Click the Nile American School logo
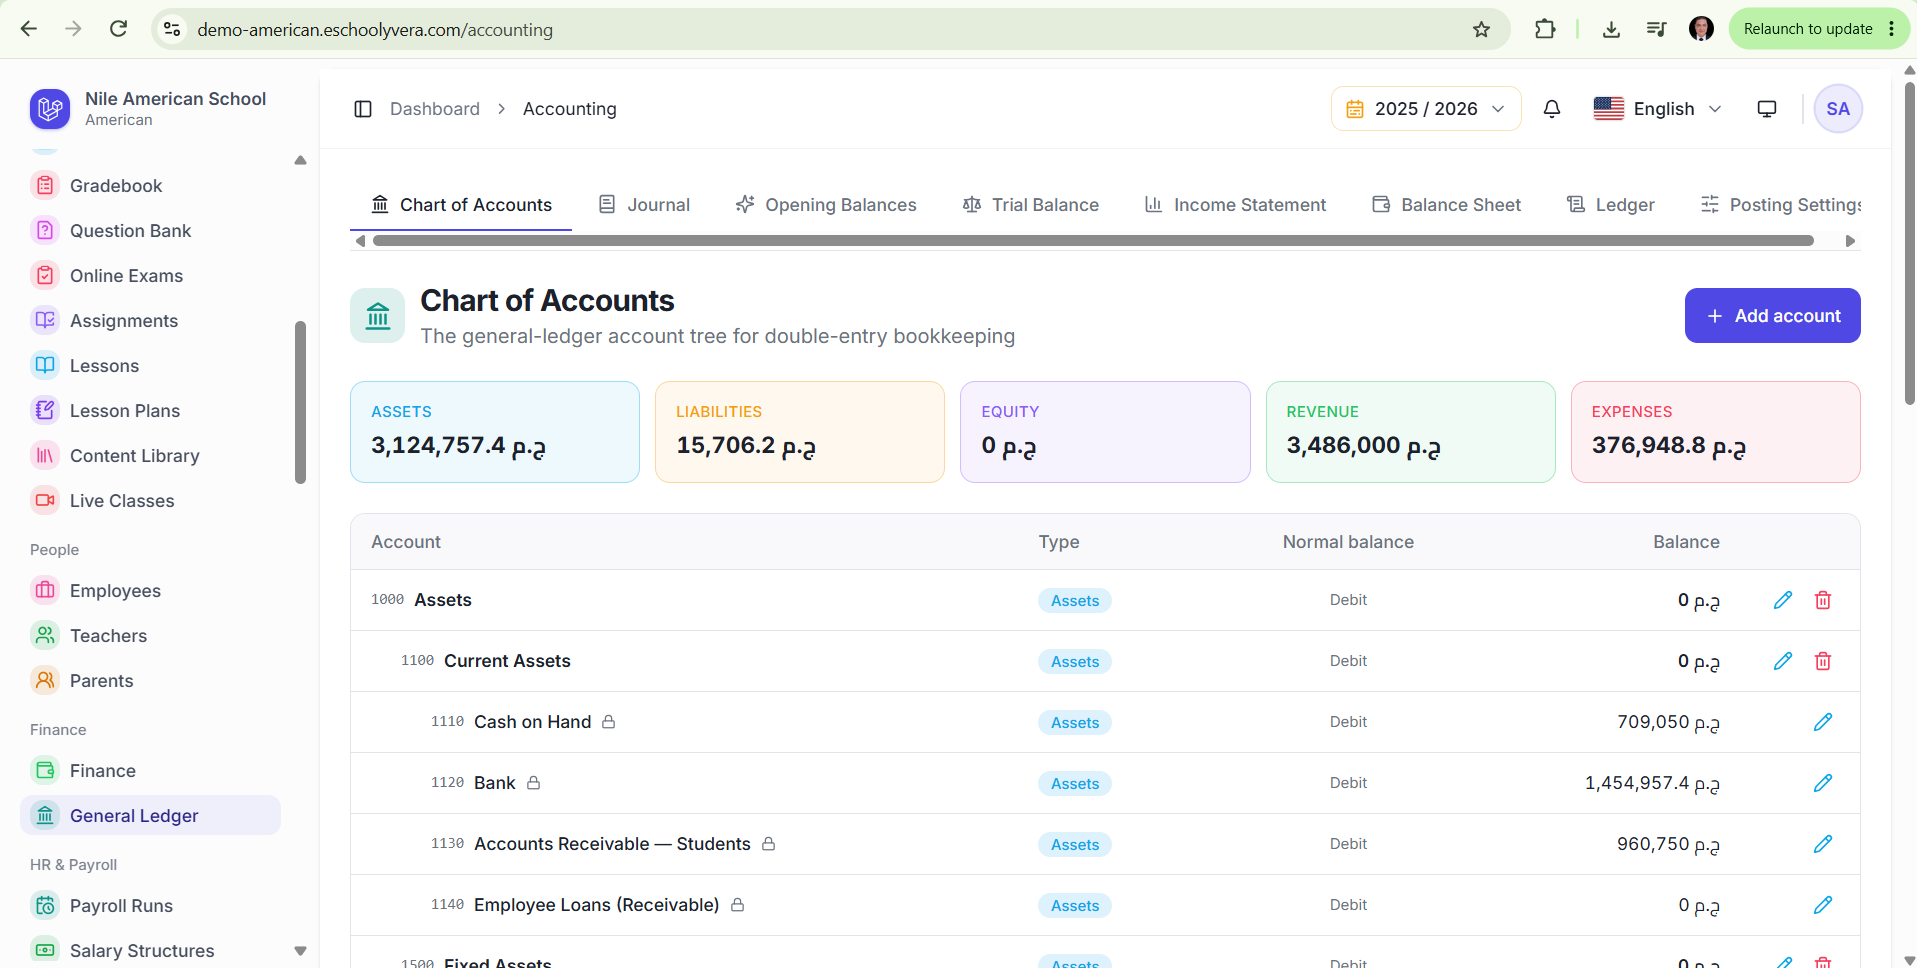This screenshot has width=1917, height=968. point(50,109)
